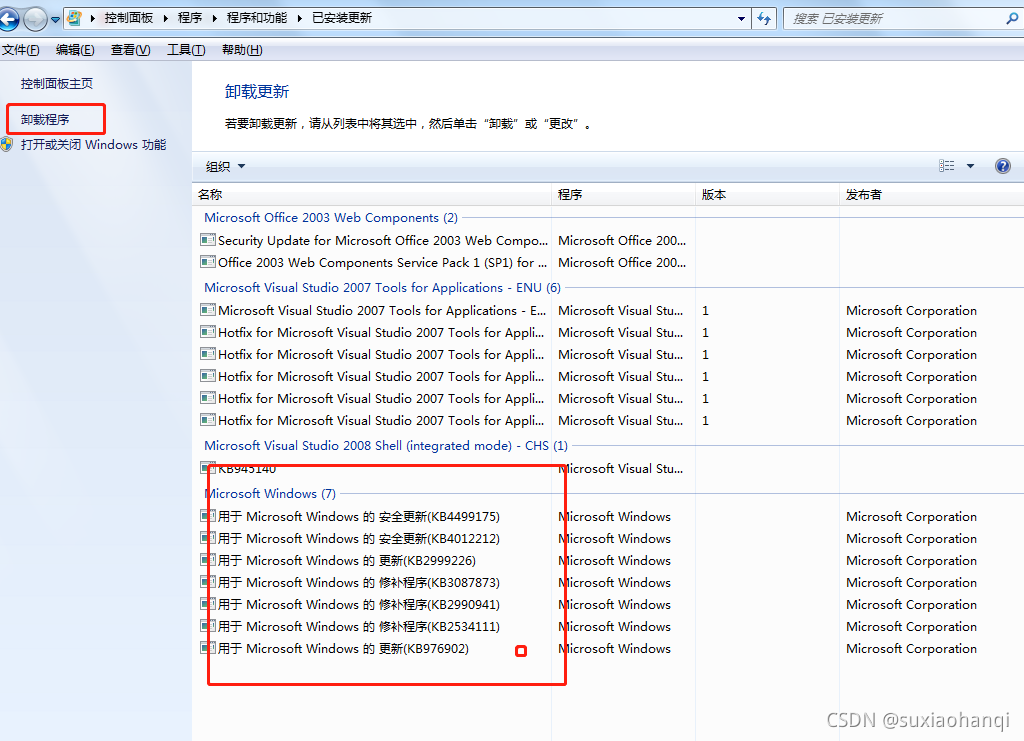Open 打开或关闭 Windows 功能 link
This screenshot has height=741, width=1024.
(x=93, y=144)
